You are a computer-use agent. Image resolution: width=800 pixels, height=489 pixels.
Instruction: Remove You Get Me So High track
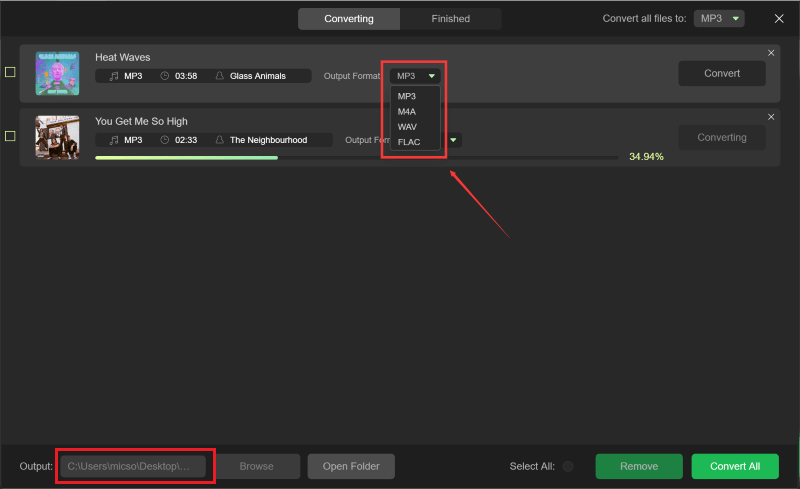(770, 117)
